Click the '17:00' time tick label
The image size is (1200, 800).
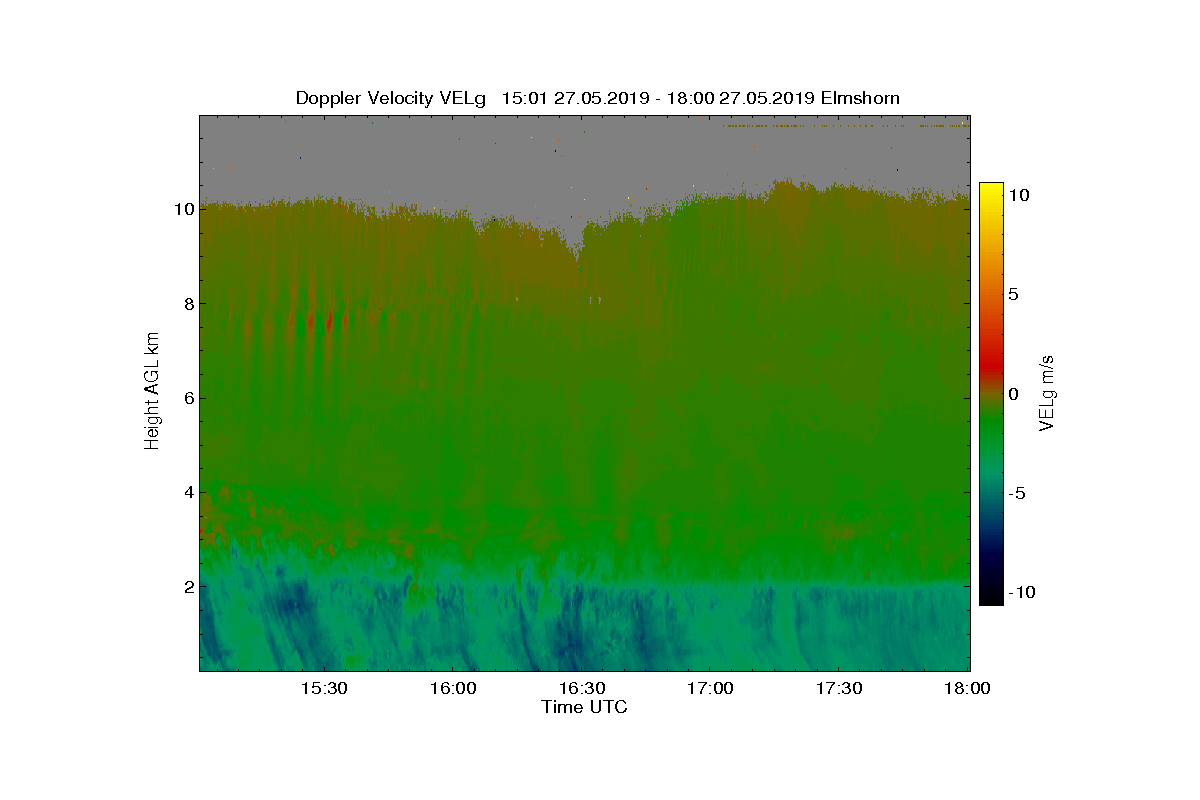[710, 688]
